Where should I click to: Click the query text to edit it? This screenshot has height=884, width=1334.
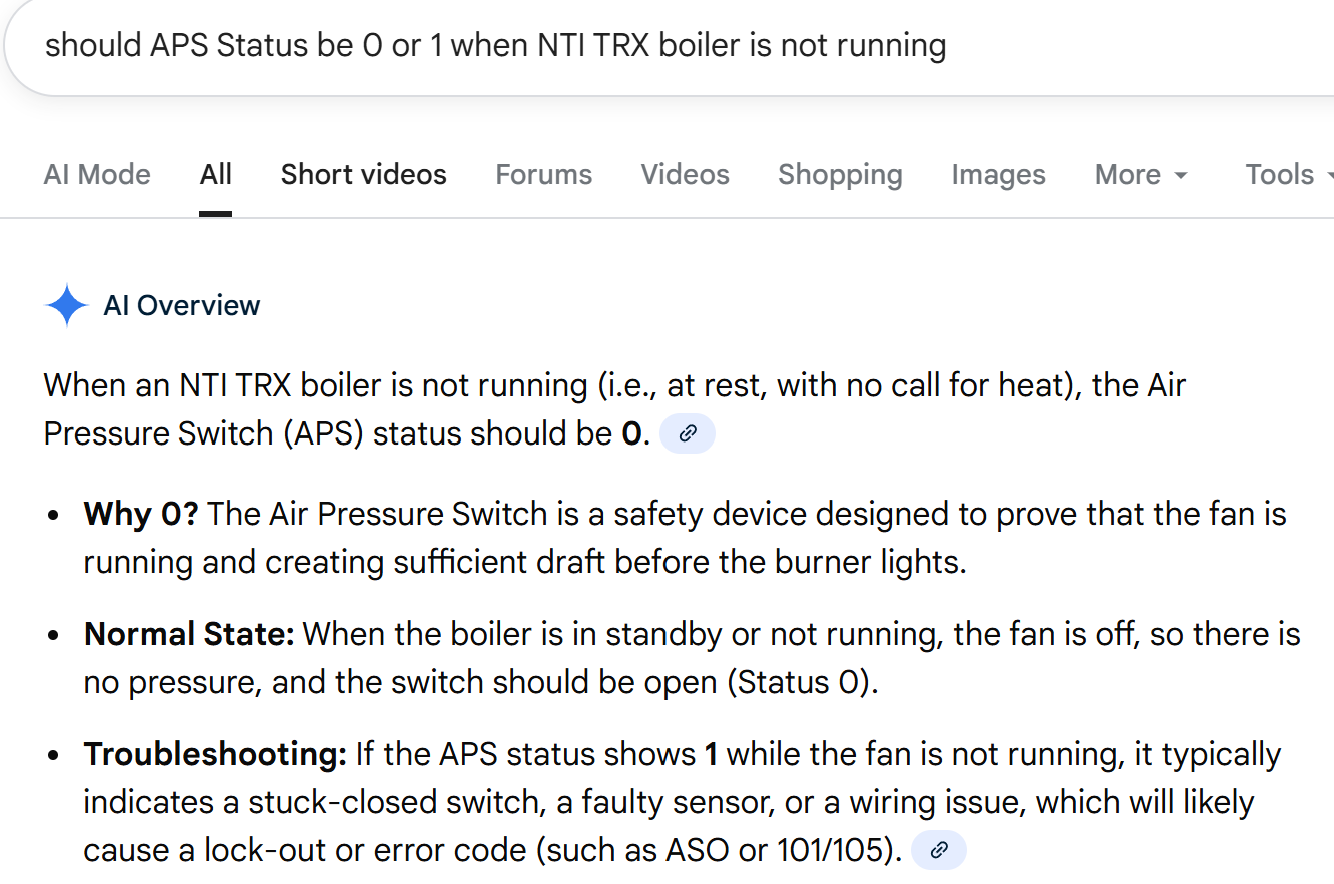(494, 45)
